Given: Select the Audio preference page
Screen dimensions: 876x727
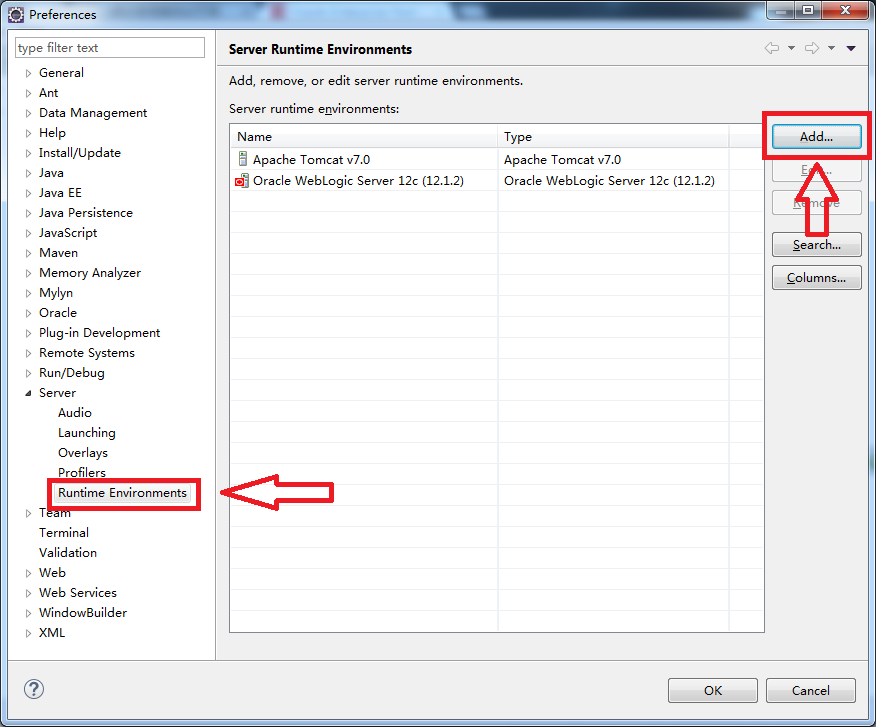Looking at the screenshot, I should (75, 412).
